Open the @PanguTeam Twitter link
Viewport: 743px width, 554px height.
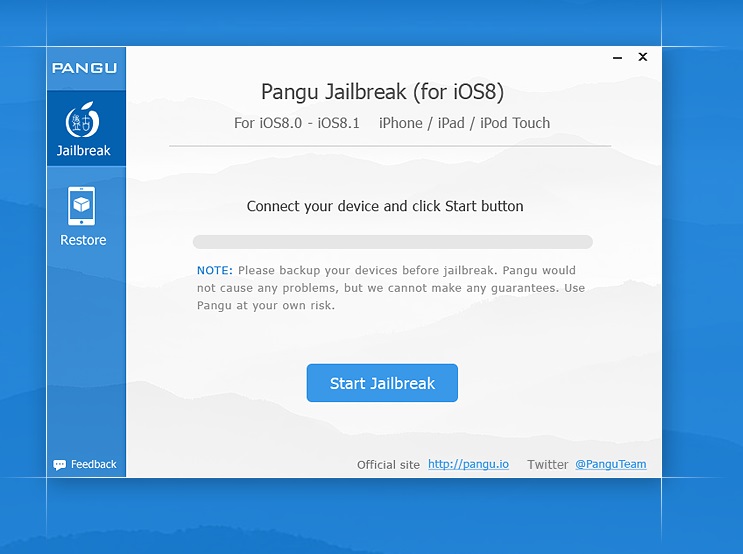pyautogui.click(x=611, y=464)
